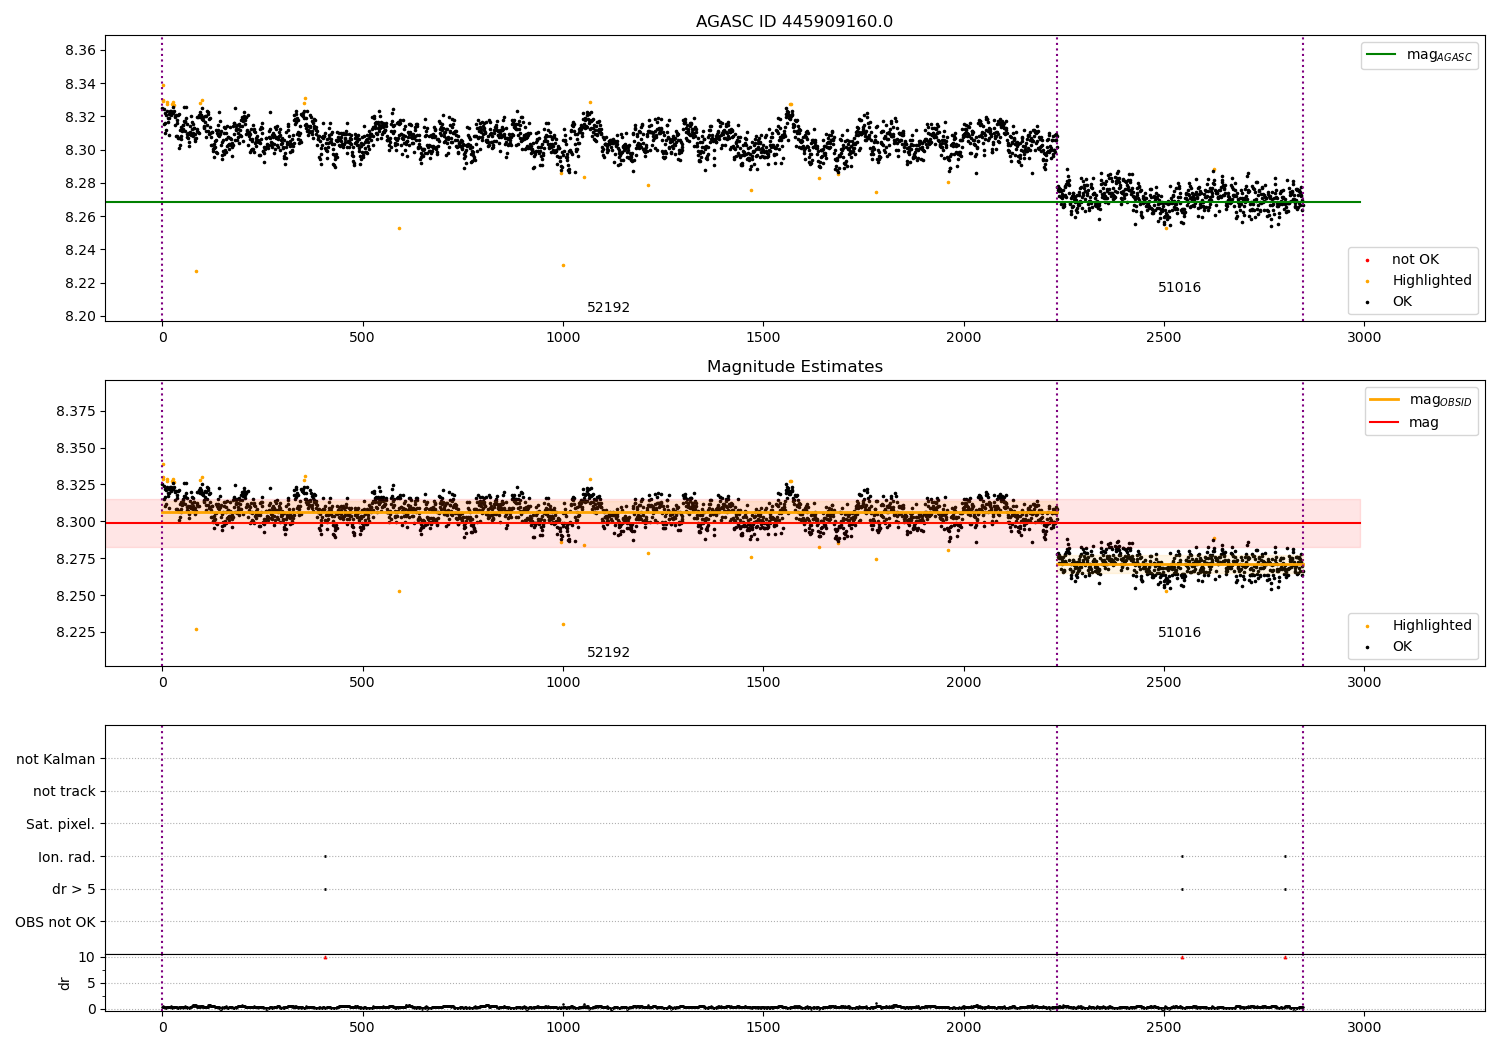
Task: Click the green mag AGASC legend line
Action: 1382,55
